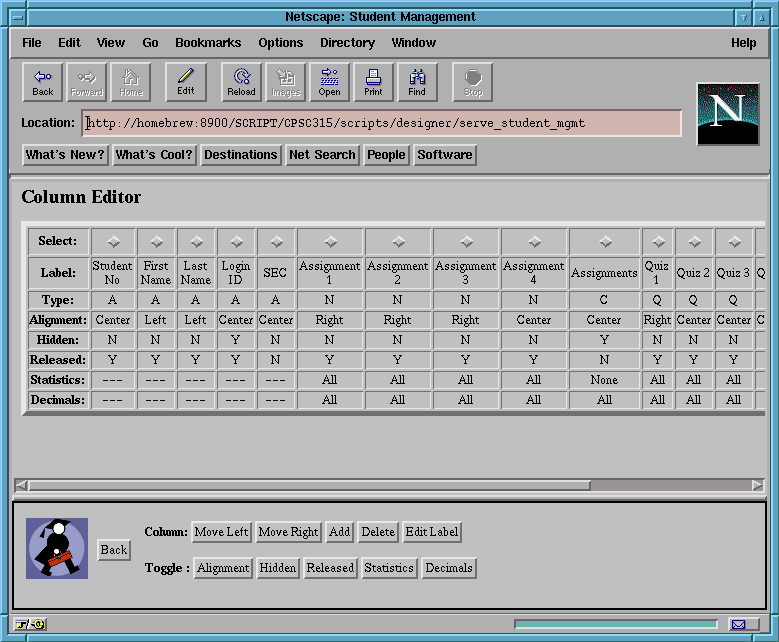This screenshot has height=642, width=779.
Task: Open the window menu button in title bar
Action: 18,17
